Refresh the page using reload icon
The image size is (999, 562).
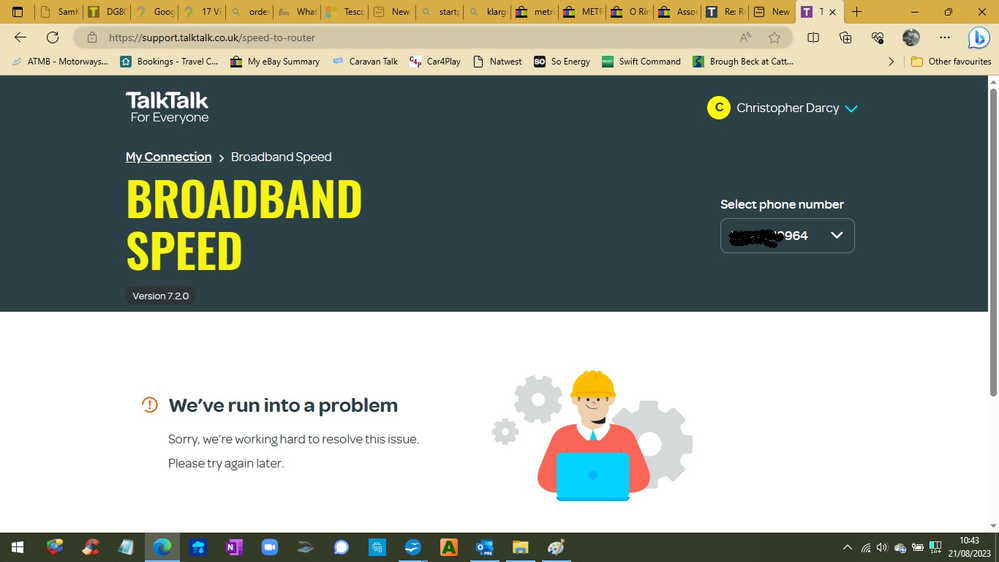[x=53, y=37]
